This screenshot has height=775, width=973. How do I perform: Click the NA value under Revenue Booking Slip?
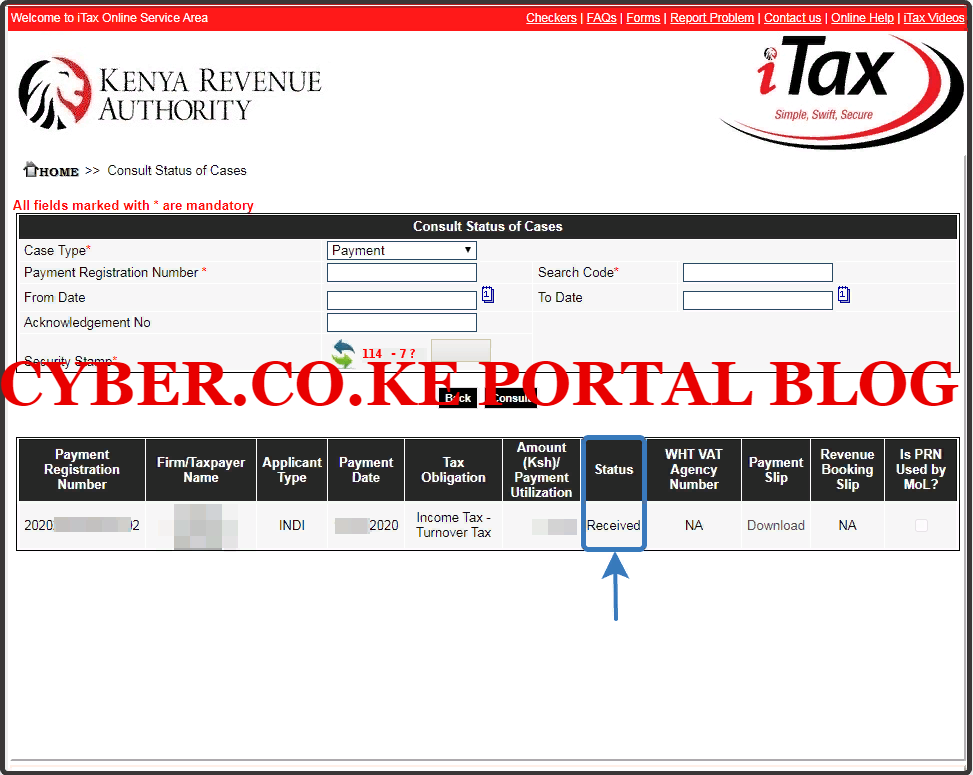click(x=847, y=526)
